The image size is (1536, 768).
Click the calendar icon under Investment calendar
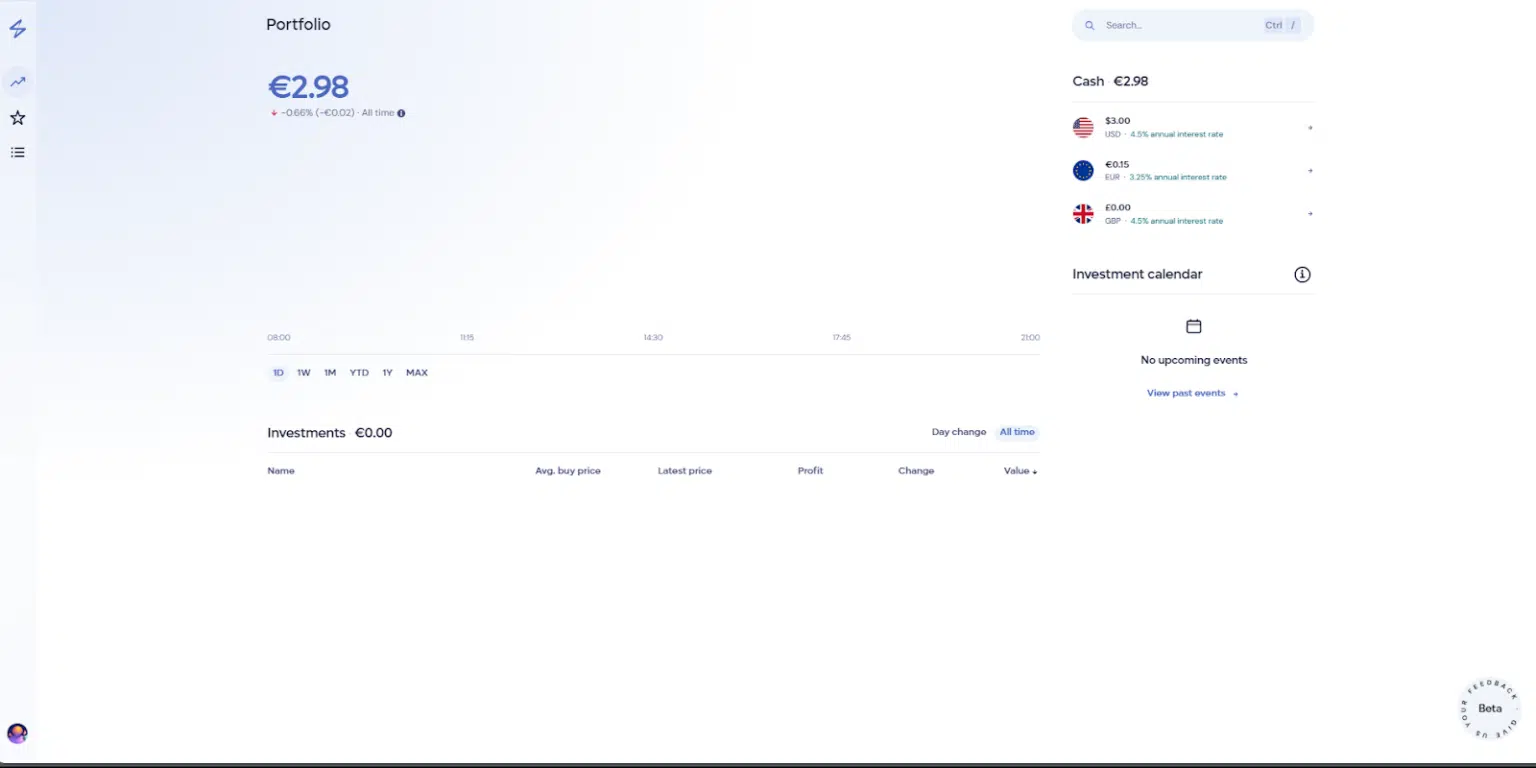1193,325
